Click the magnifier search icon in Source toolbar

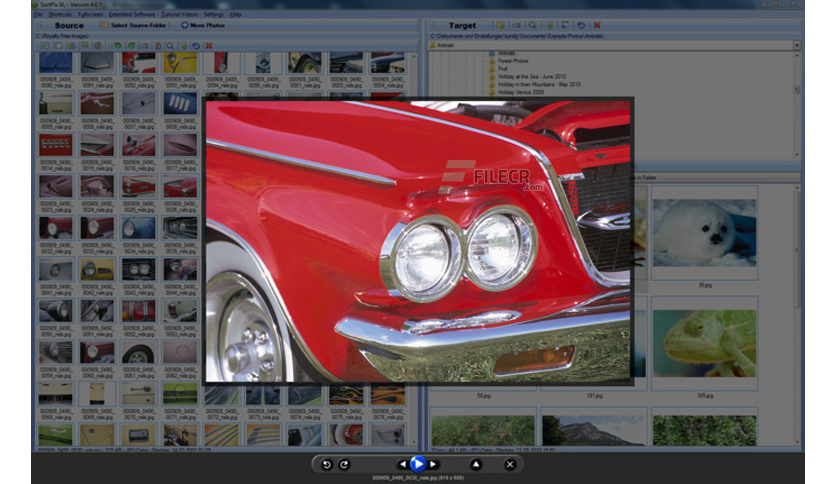click(170, 46)
